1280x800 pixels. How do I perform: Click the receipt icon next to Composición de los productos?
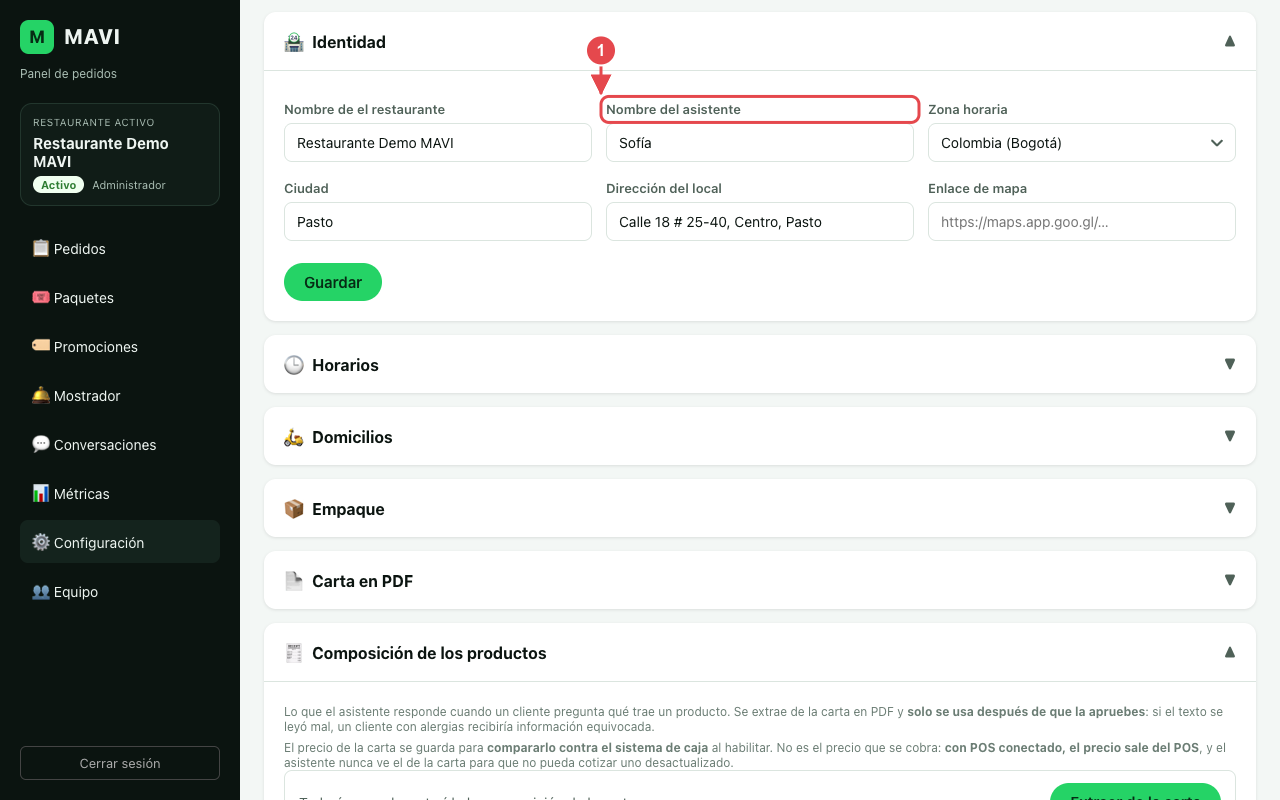click(x=294, y=653)
